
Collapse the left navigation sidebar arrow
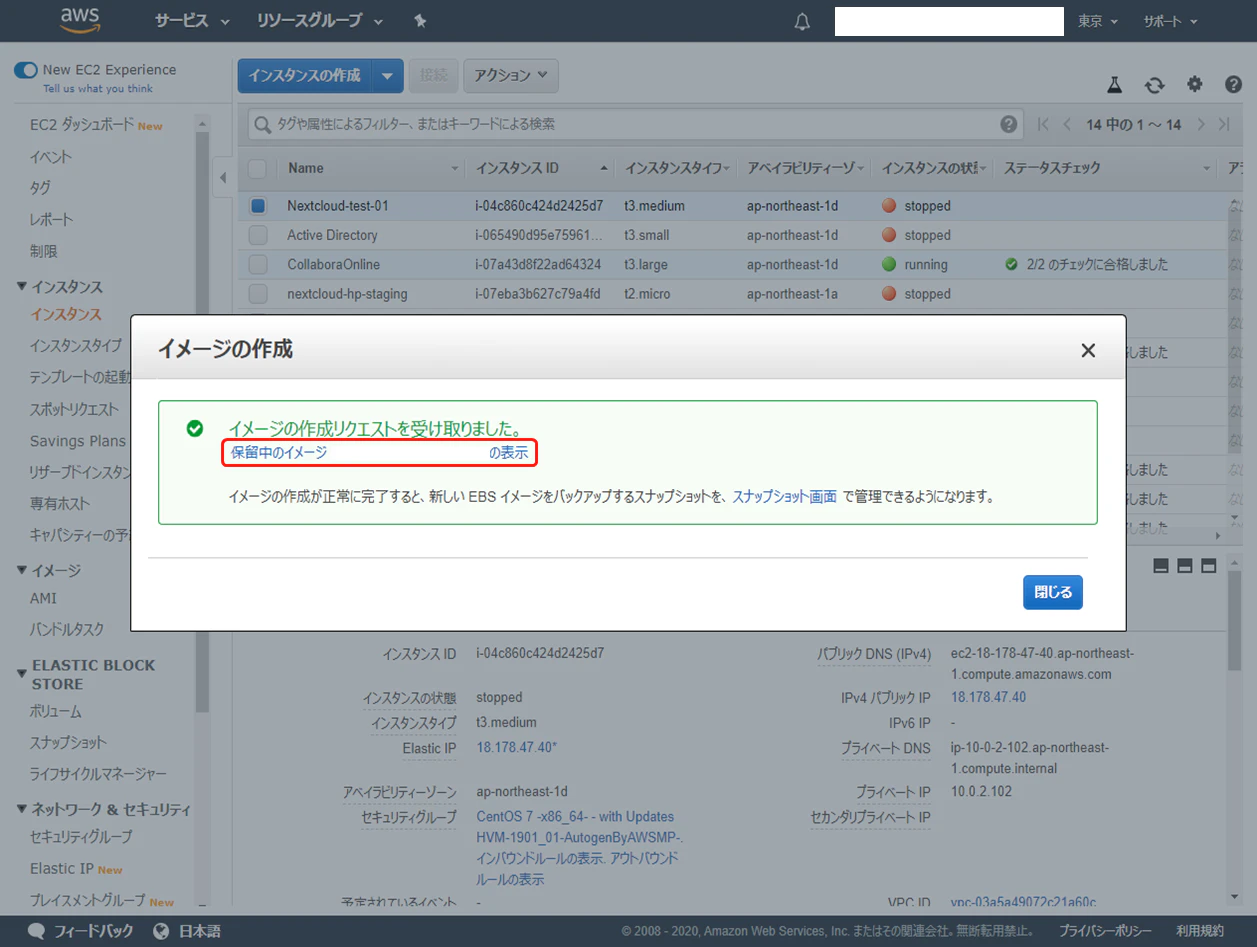click(x=223, y=178)
